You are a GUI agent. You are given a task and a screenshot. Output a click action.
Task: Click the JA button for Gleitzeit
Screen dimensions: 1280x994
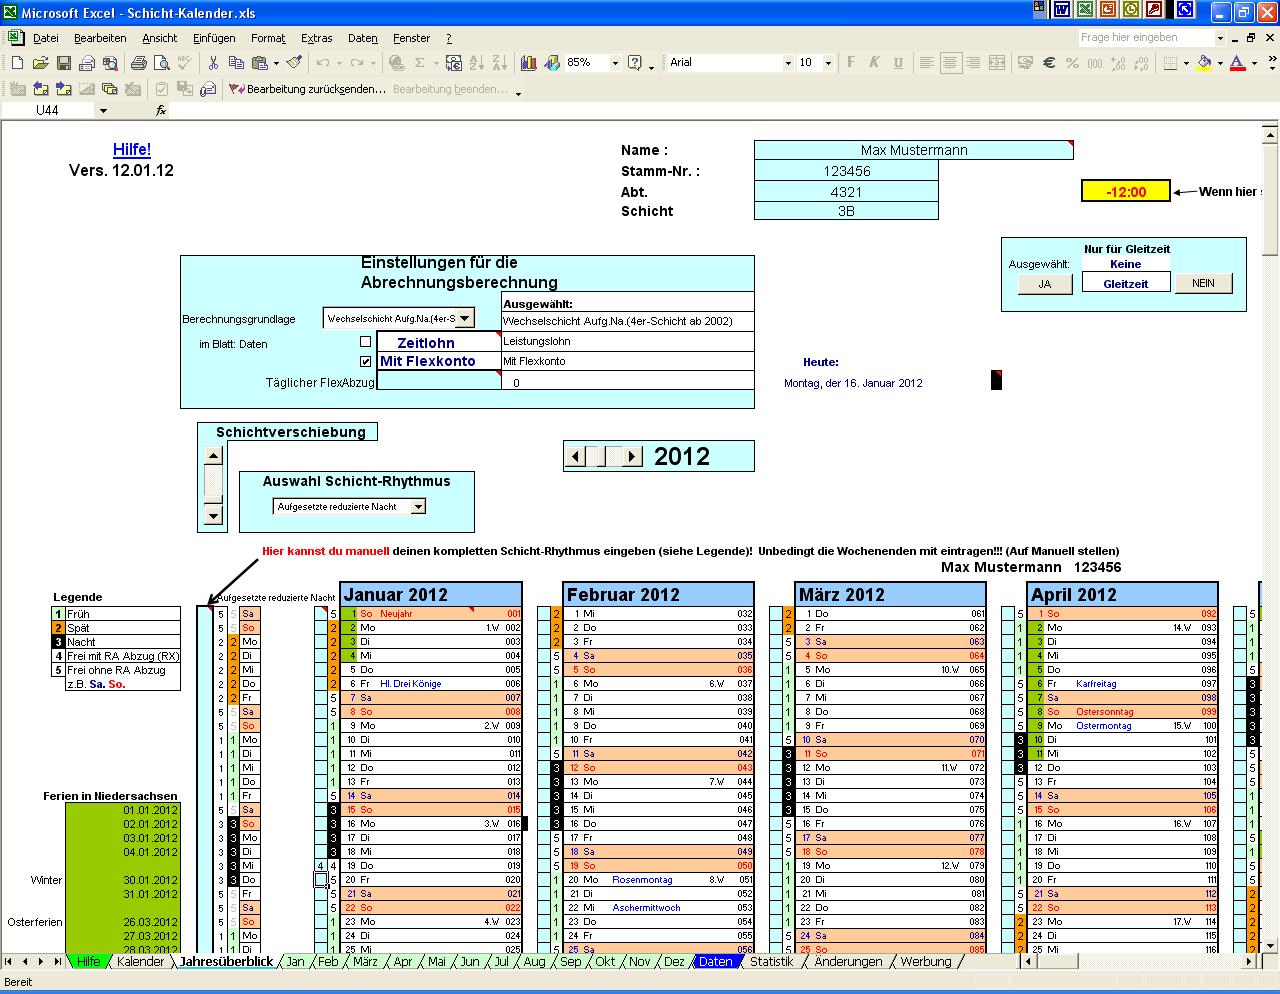click(x=1044, y=284)
